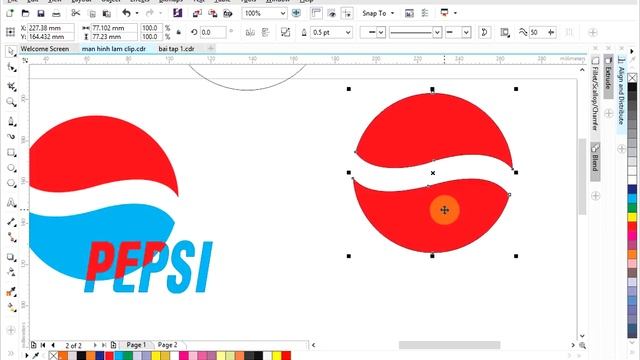Select the Color Eyedropper tool

11,291
